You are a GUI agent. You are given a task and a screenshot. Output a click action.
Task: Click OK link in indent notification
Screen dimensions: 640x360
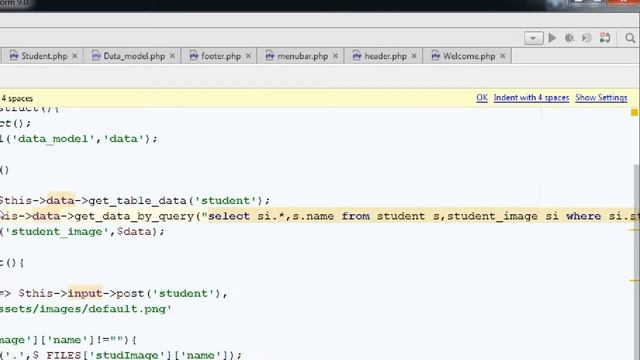pos(482,98)
